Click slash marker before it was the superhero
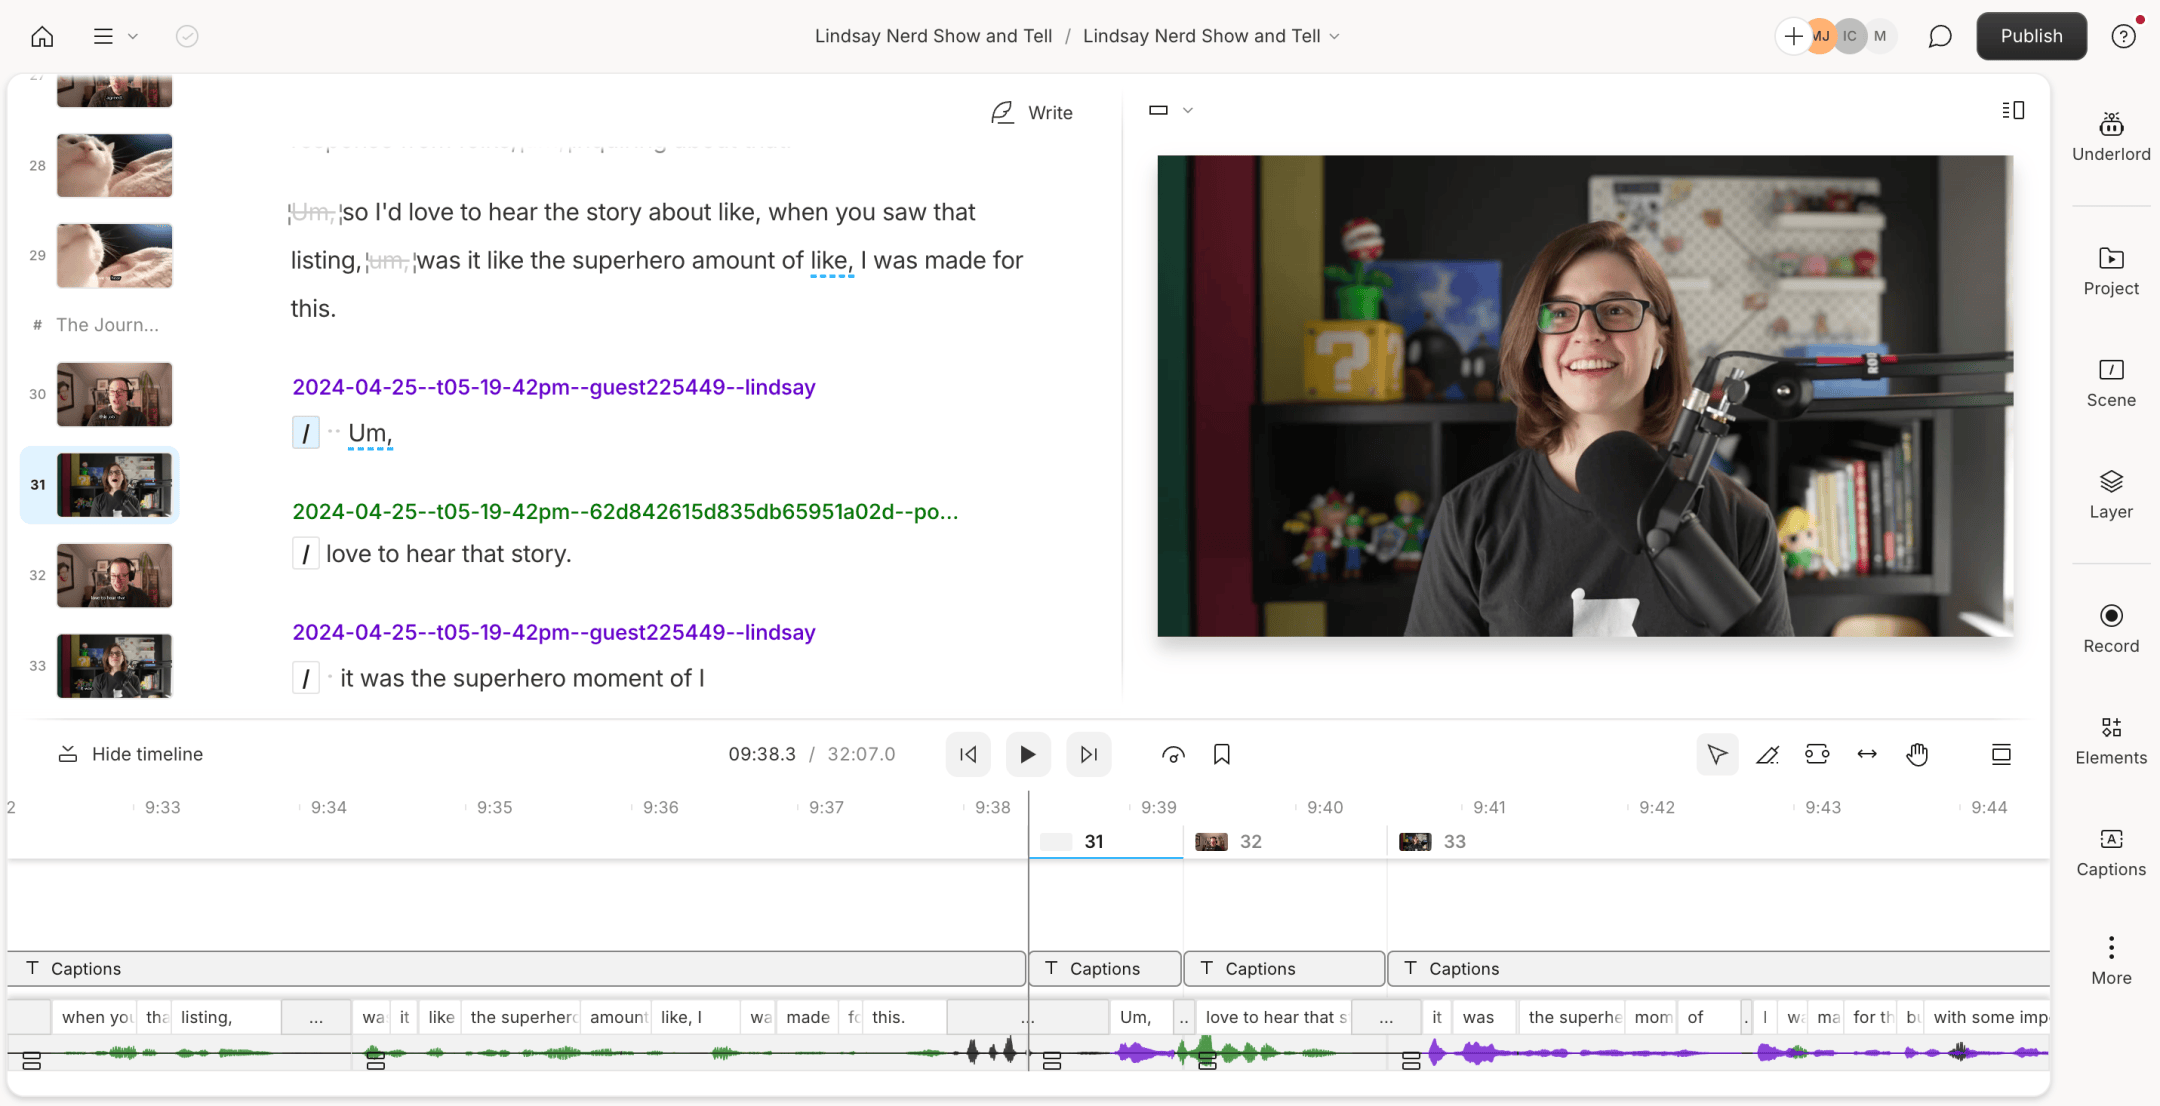This screenshot has width=2160, height=1106. pyautogui.click(x=305, y=678)
